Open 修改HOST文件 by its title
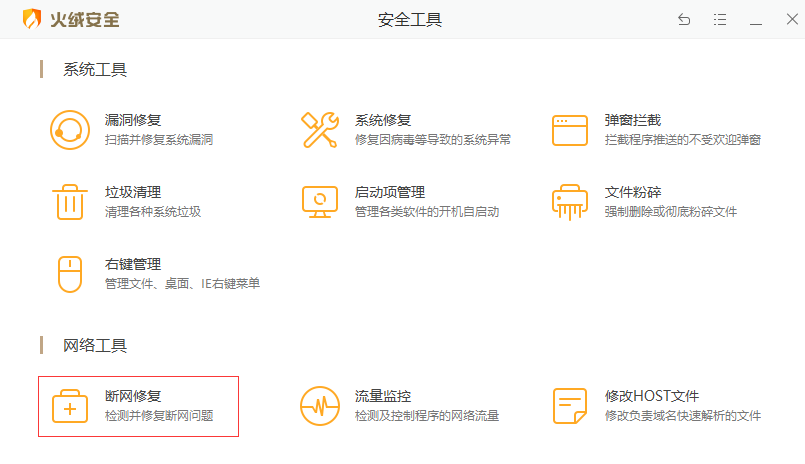Screen dimensions: 805x464 click(651, 396)
